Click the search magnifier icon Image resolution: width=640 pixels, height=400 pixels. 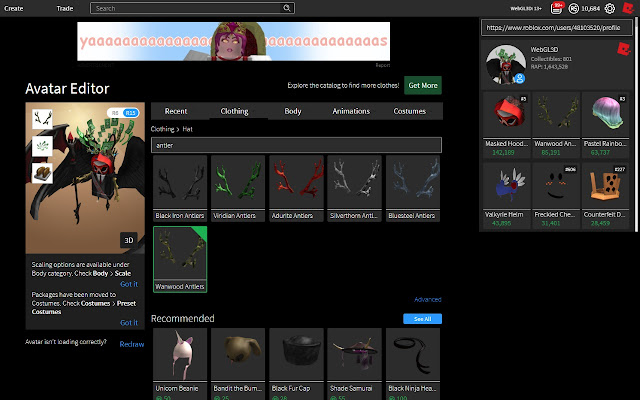pos(287,8)
